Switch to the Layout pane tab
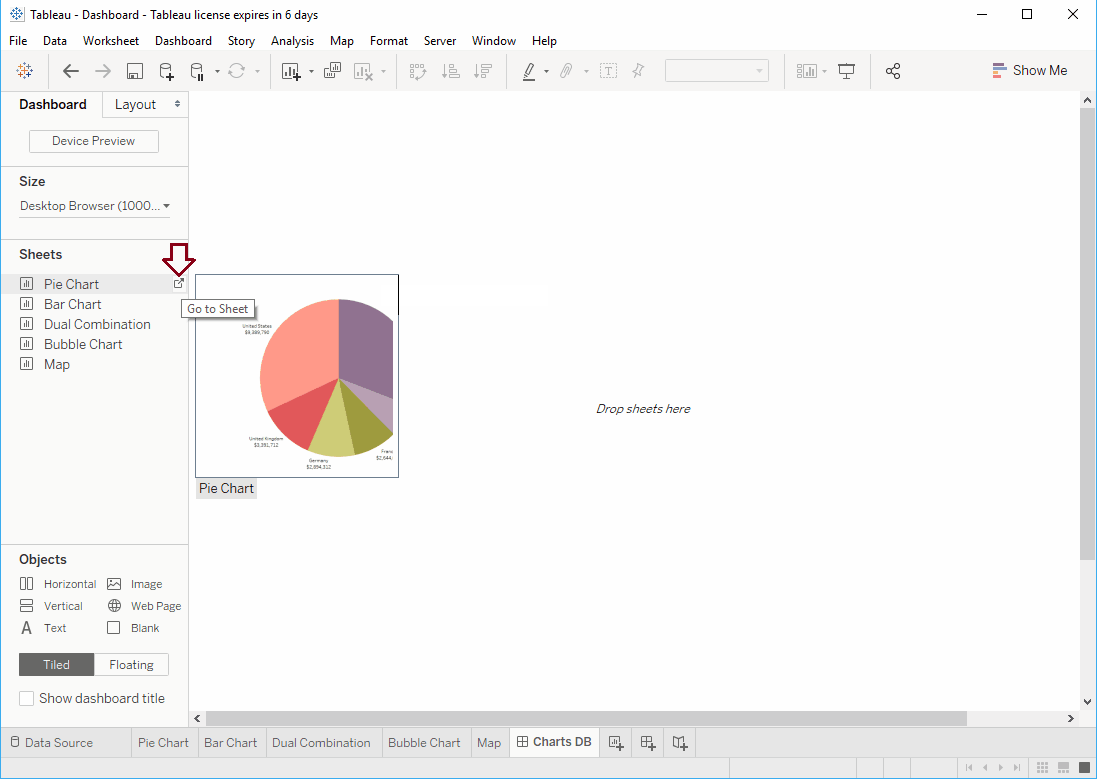Screen dimensions: 1097x779 point(136,104)
